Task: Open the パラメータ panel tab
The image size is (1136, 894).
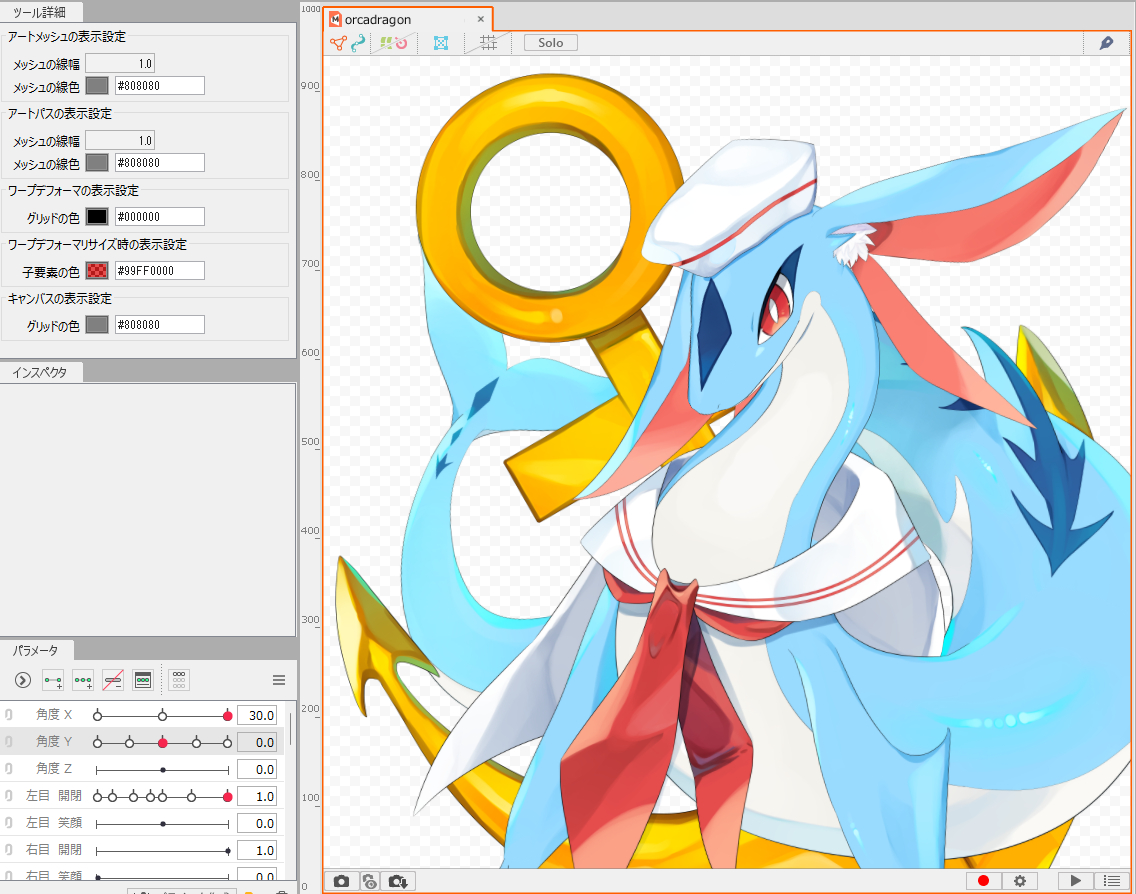Action: tap(36, 651)
